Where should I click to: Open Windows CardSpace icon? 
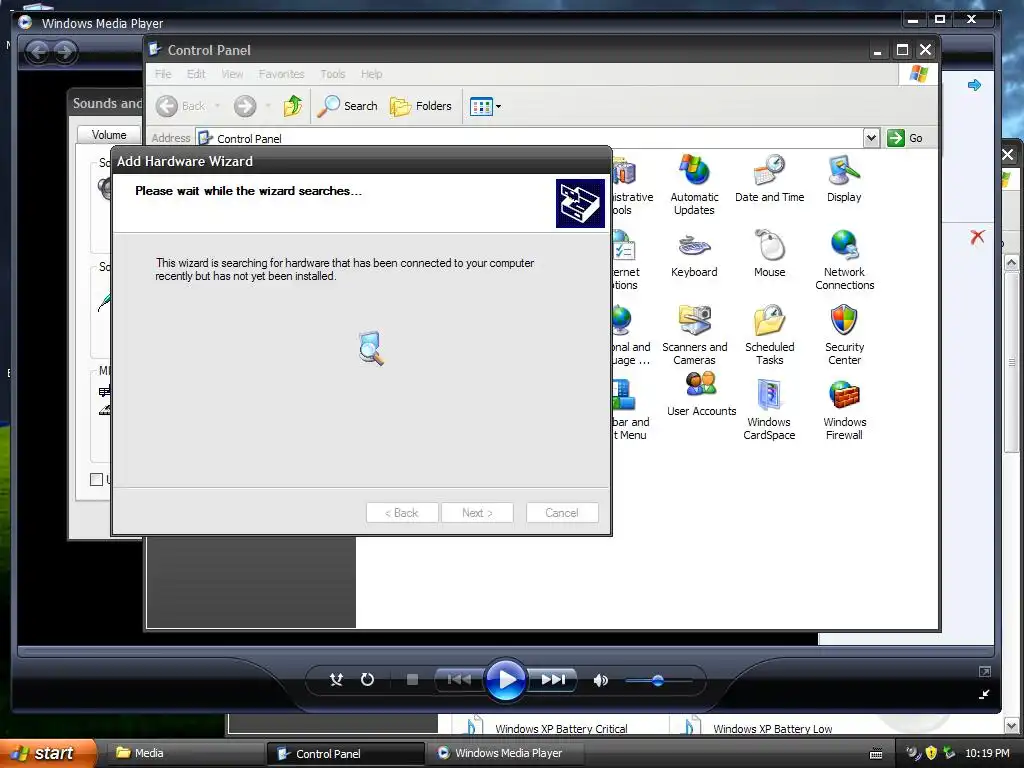click(769, 410)
